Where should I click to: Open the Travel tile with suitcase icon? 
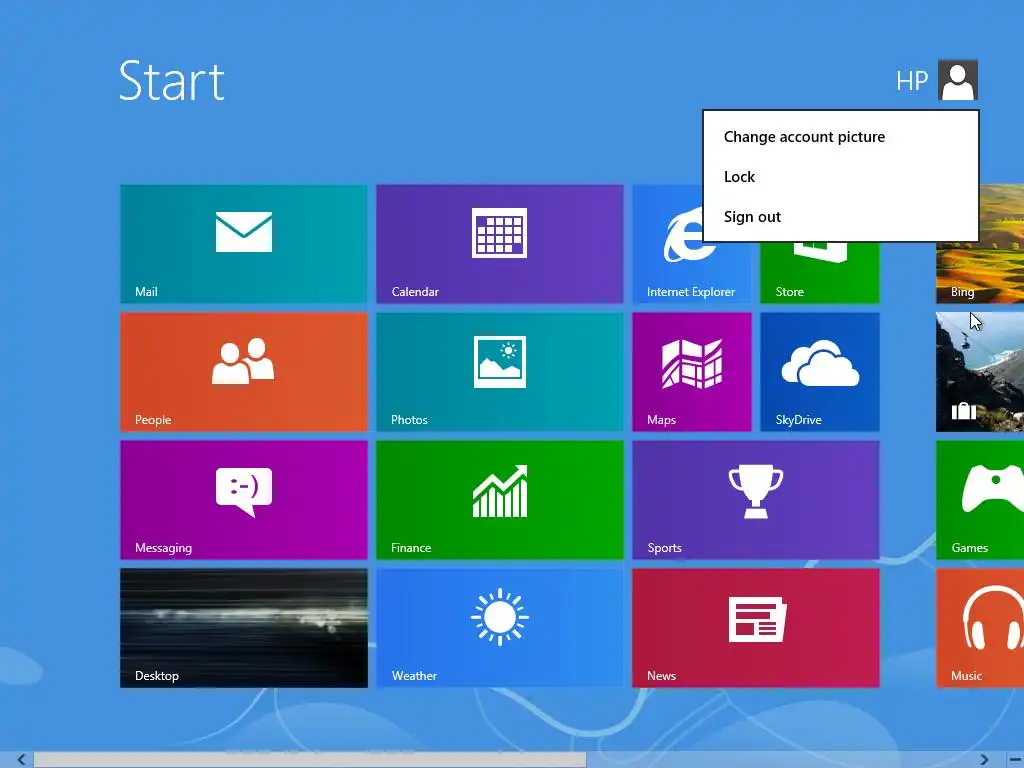[x=980, y=372]
